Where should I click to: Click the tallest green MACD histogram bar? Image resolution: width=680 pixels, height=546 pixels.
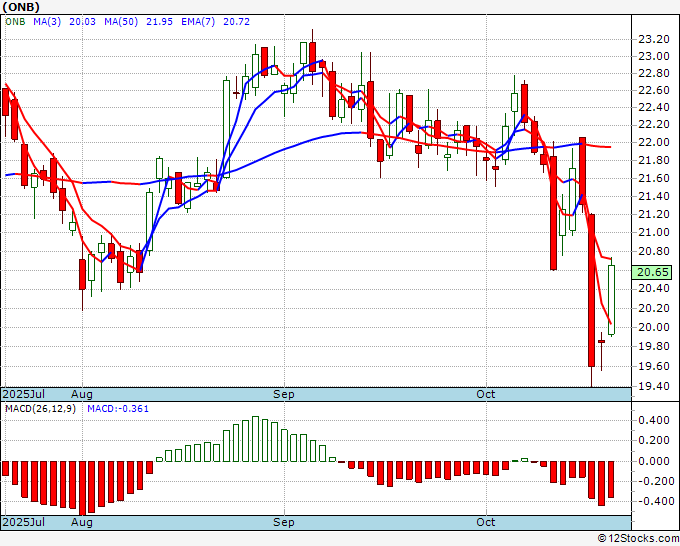255,439
